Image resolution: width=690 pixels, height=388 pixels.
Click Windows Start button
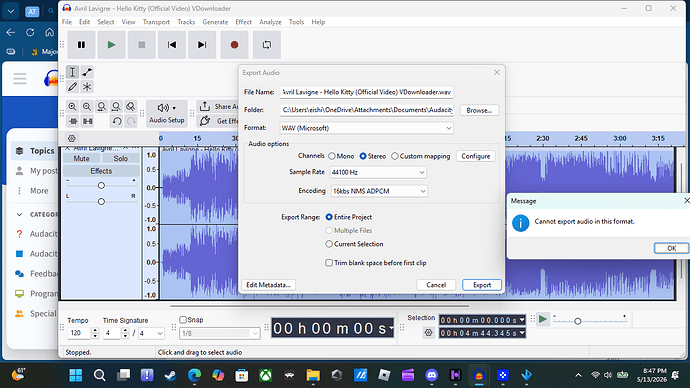pos(76,375)
